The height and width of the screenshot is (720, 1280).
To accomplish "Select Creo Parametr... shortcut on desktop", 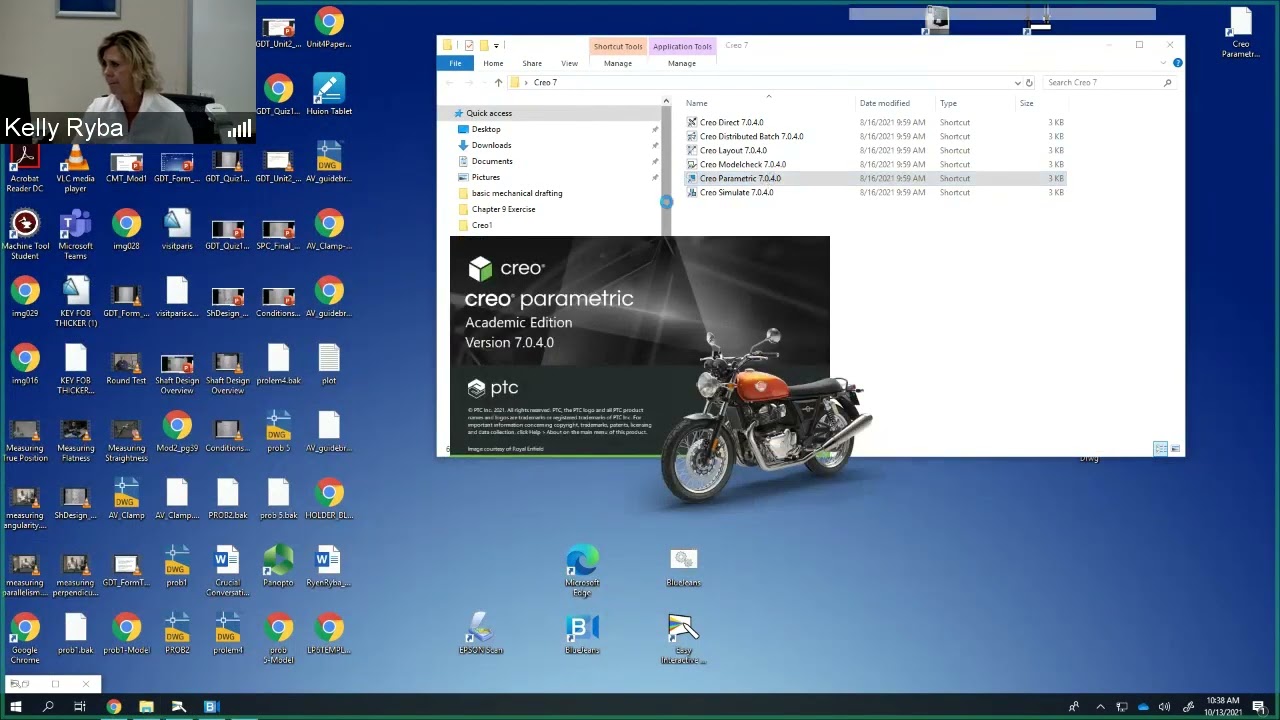I will pos(1241,33).
